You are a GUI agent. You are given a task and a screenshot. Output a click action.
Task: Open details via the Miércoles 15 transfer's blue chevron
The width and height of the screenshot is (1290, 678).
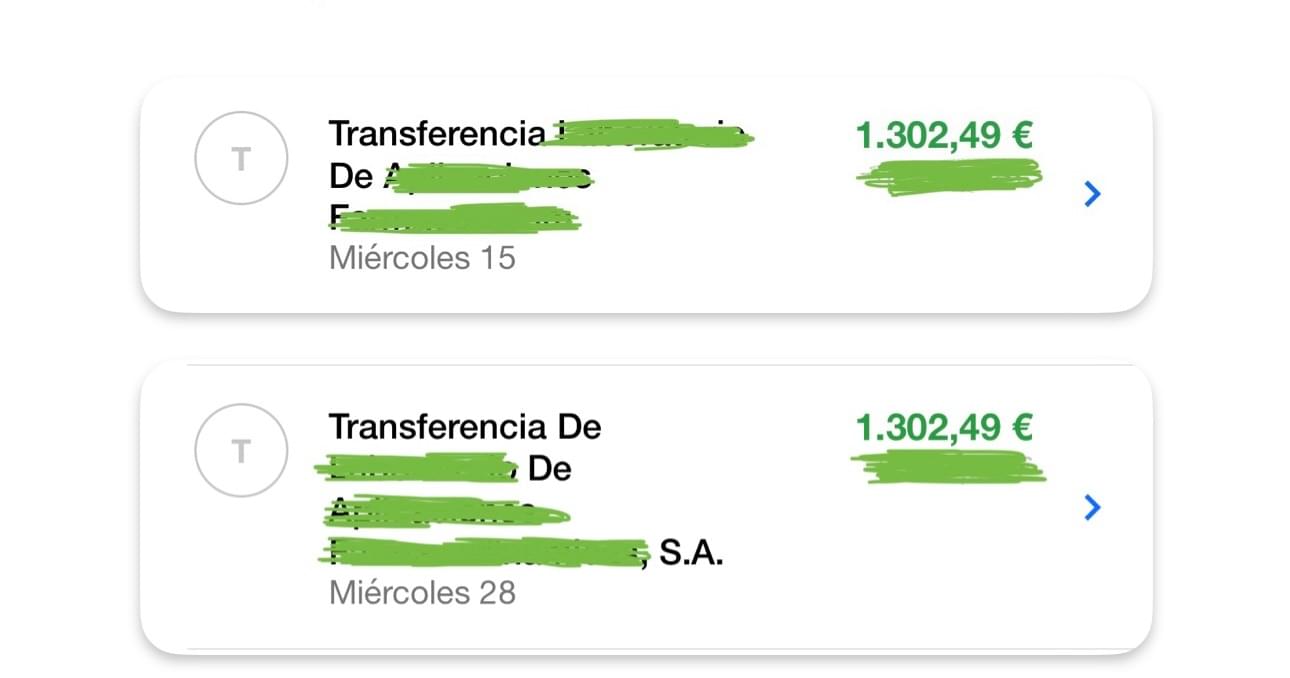coord(1092,194)
